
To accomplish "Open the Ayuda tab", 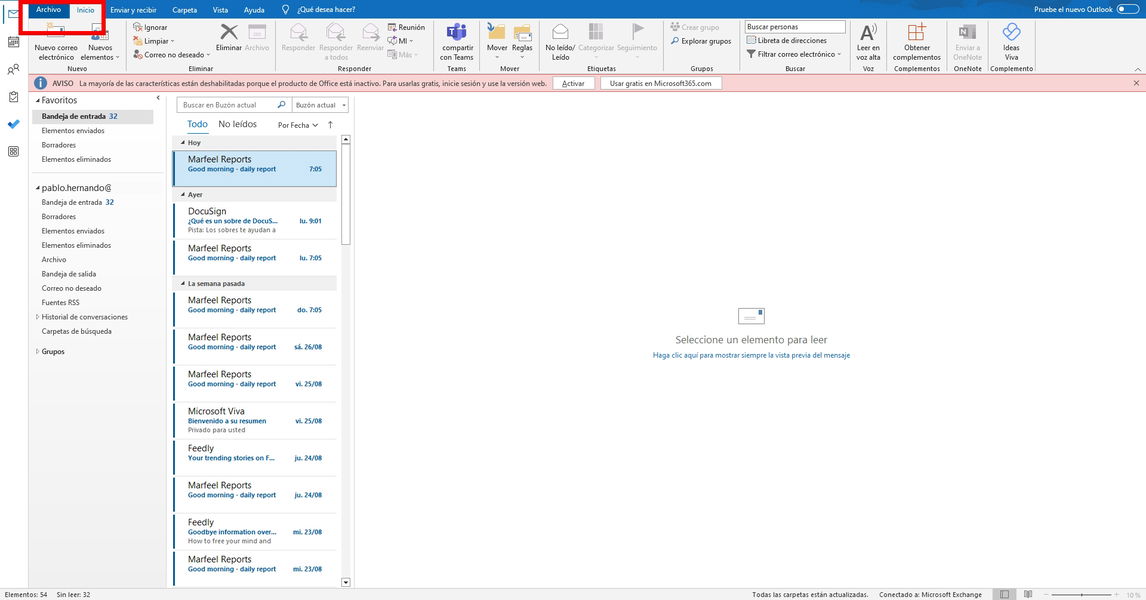I will point(254,10).
